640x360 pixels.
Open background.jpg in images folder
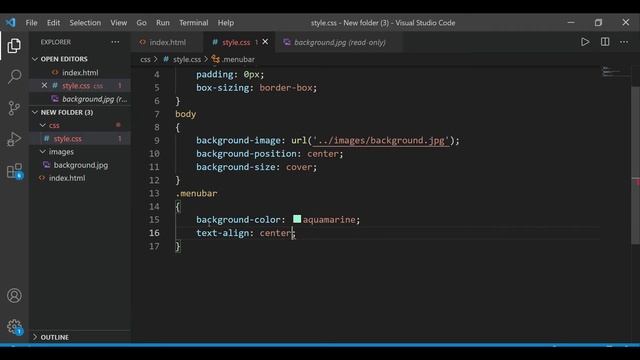point(80,165)
